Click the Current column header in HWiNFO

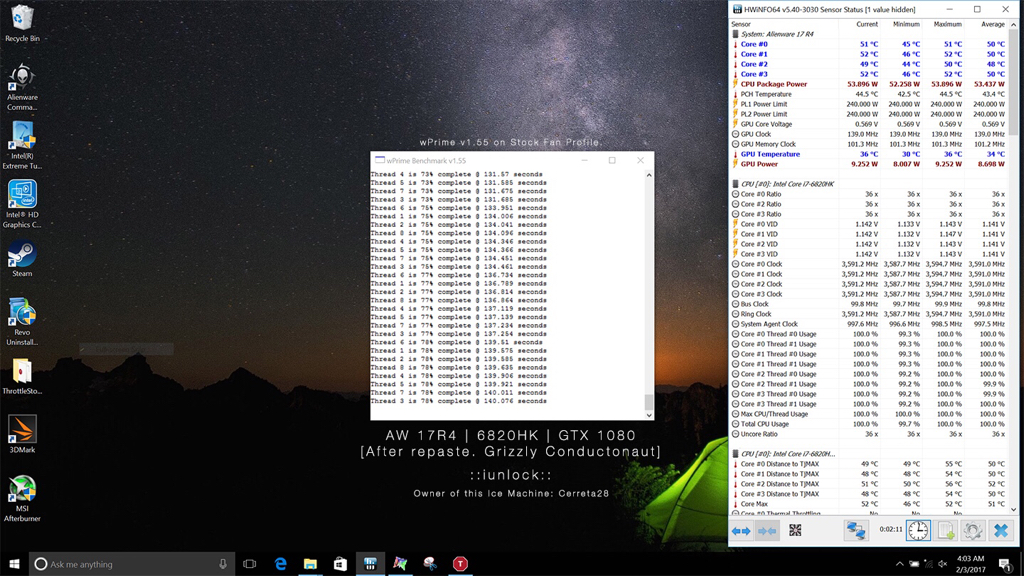click(x=867, y=24)
